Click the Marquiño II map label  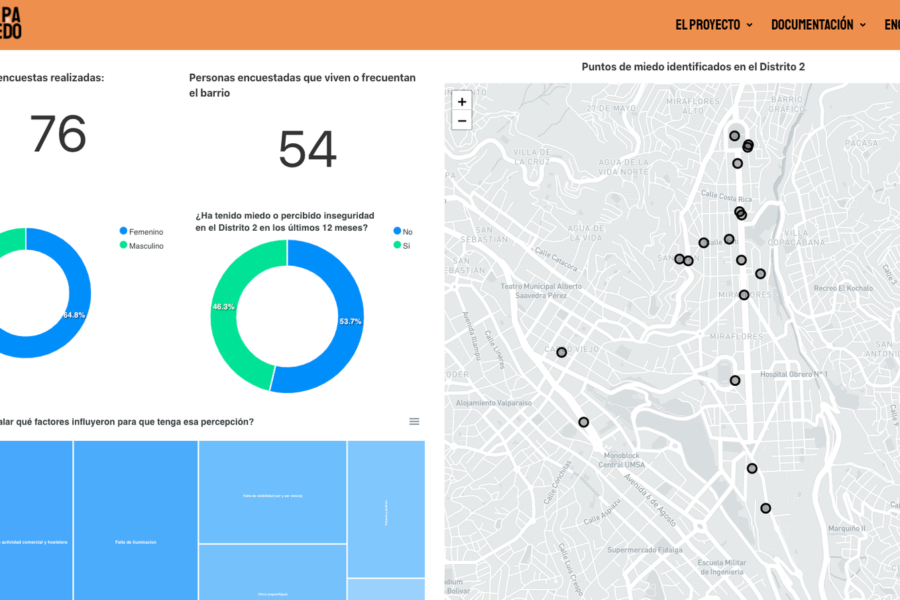(x=847, y=528)
